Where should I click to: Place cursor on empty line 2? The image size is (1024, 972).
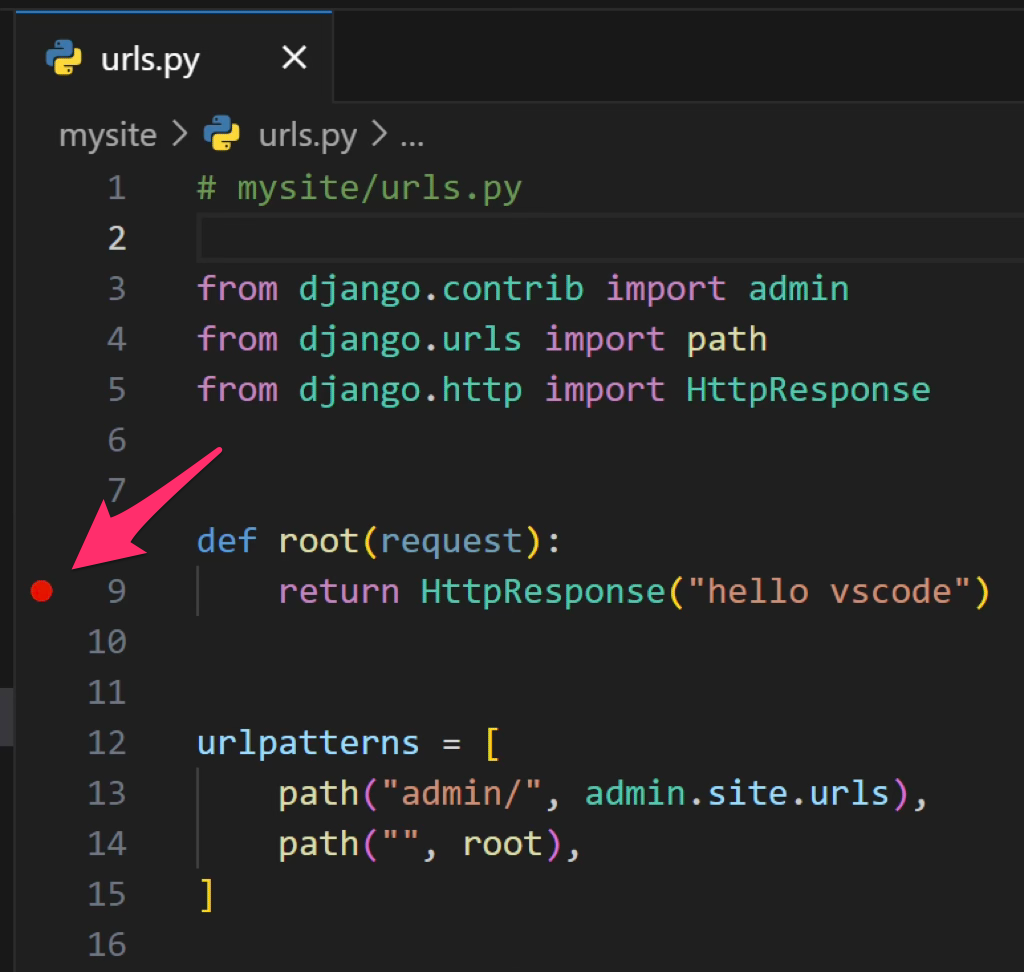point(500,239)
